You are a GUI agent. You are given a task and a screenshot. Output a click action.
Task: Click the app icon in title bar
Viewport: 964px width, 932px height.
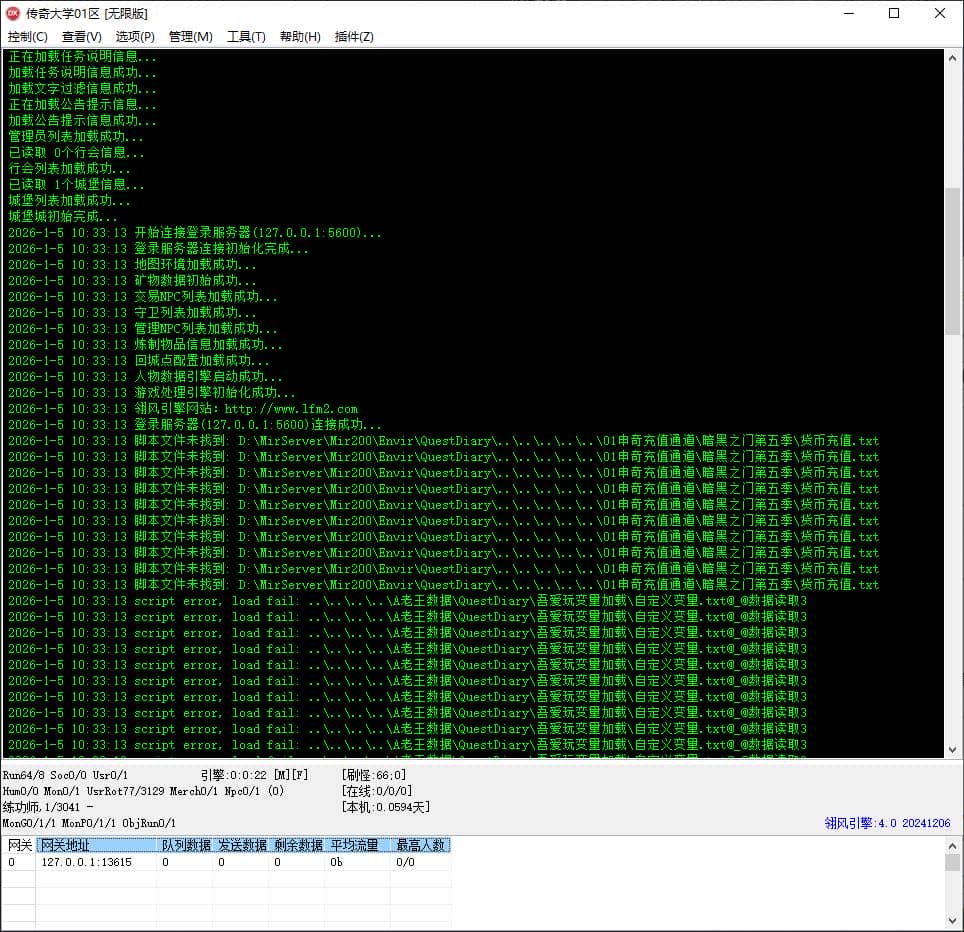(x=13, y=13)
